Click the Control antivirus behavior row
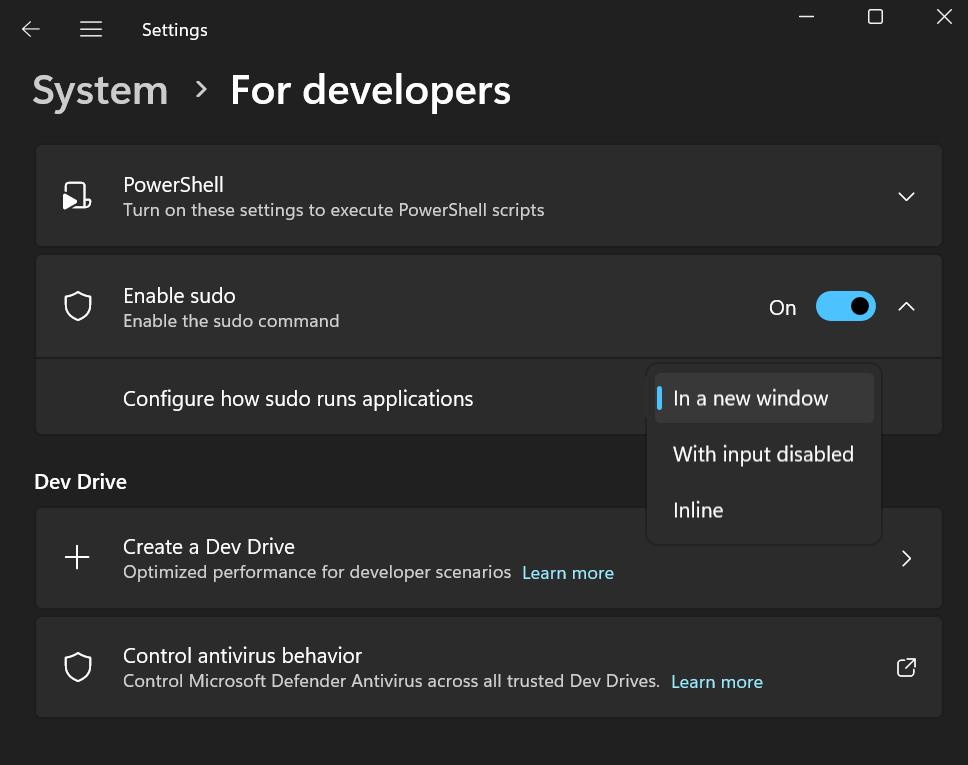The image size is (968, 765). [x=400, y=667]
